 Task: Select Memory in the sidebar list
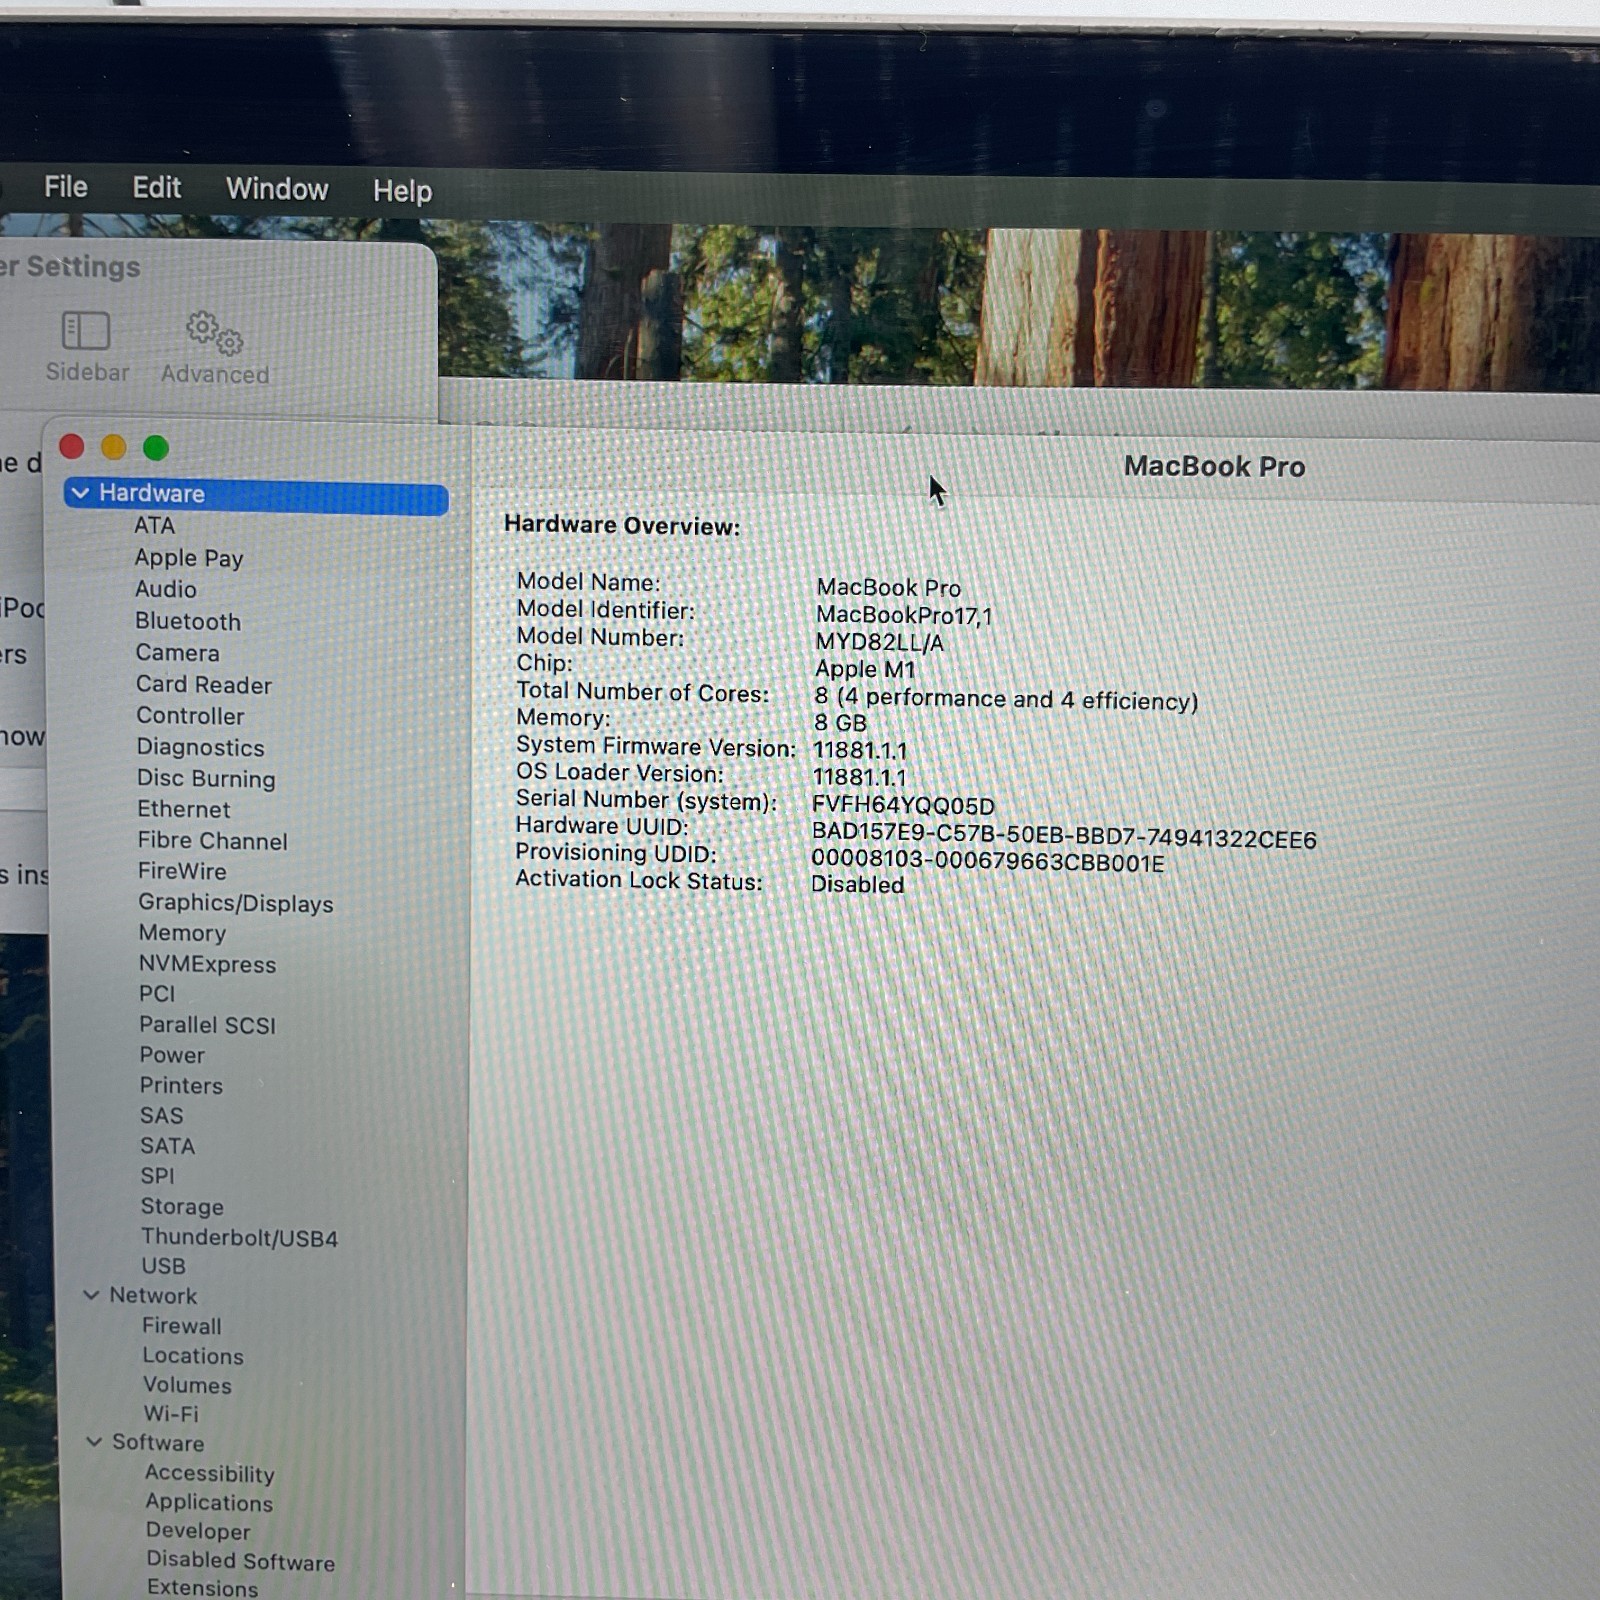click(182, 933)
